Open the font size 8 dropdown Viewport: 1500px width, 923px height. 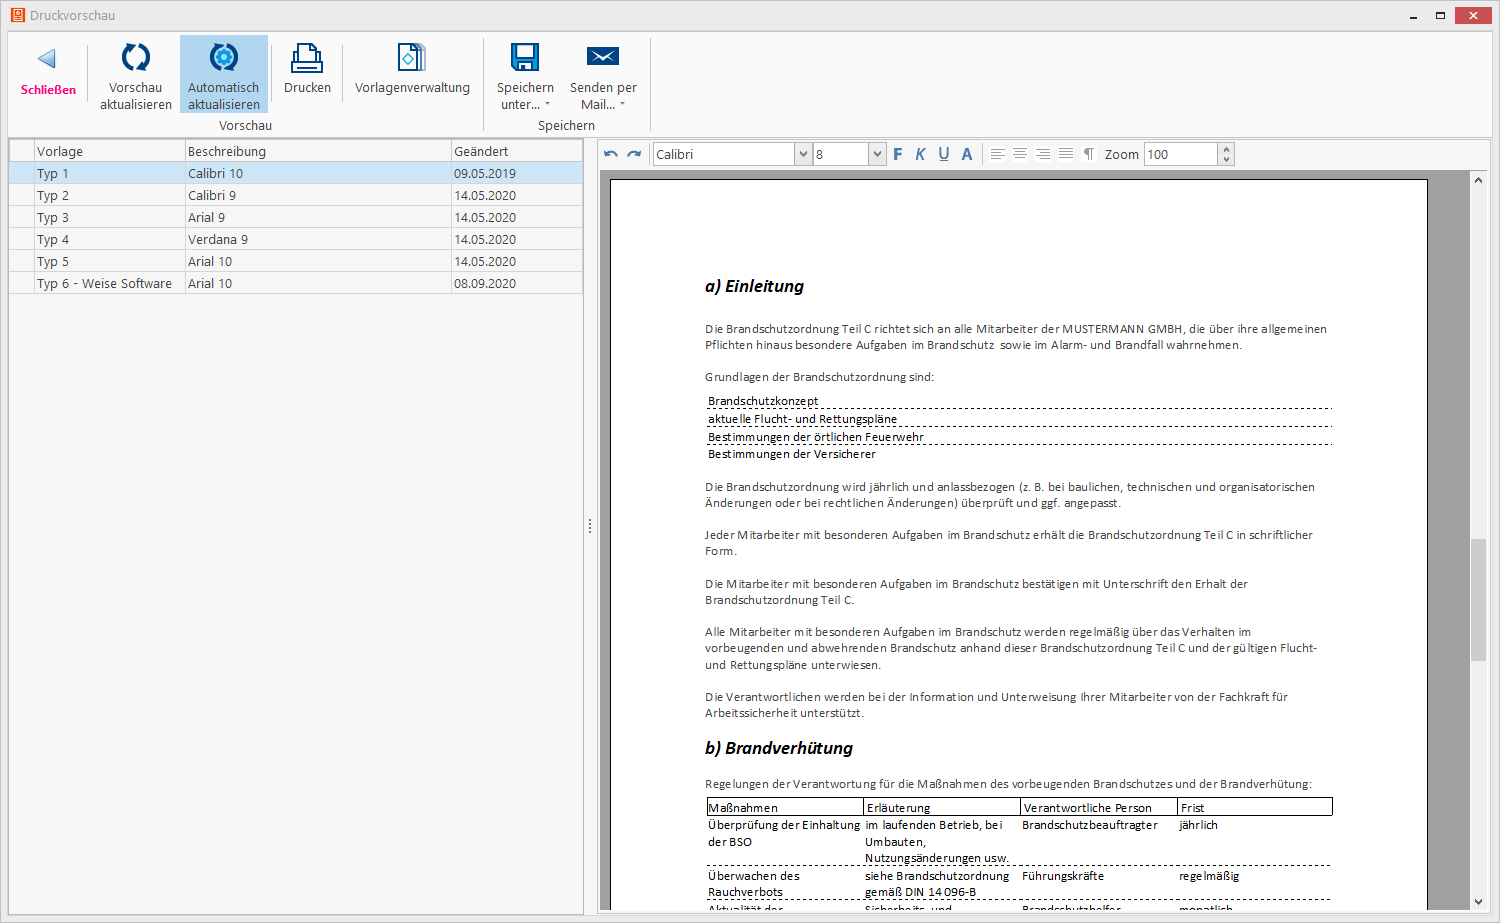(877, 154)
